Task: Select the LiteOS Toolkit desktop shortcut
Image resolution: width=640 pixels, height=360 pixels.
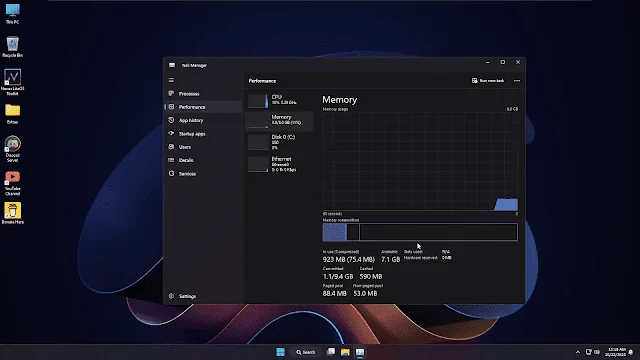Action: point(12,82)
